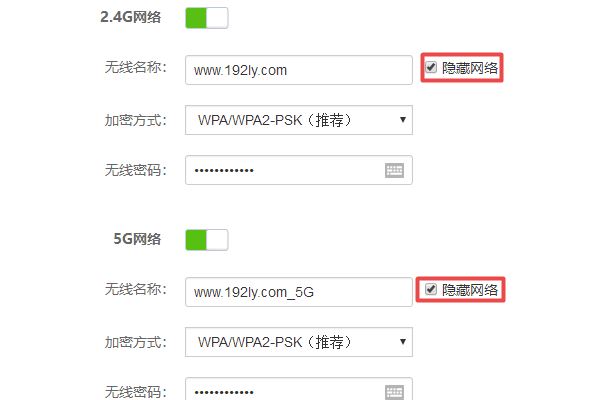Image resolution: width=600 pixels, height=400 pixels.
Task: Toggle the 2.4G网络 switch off
Action: [207, 18]
